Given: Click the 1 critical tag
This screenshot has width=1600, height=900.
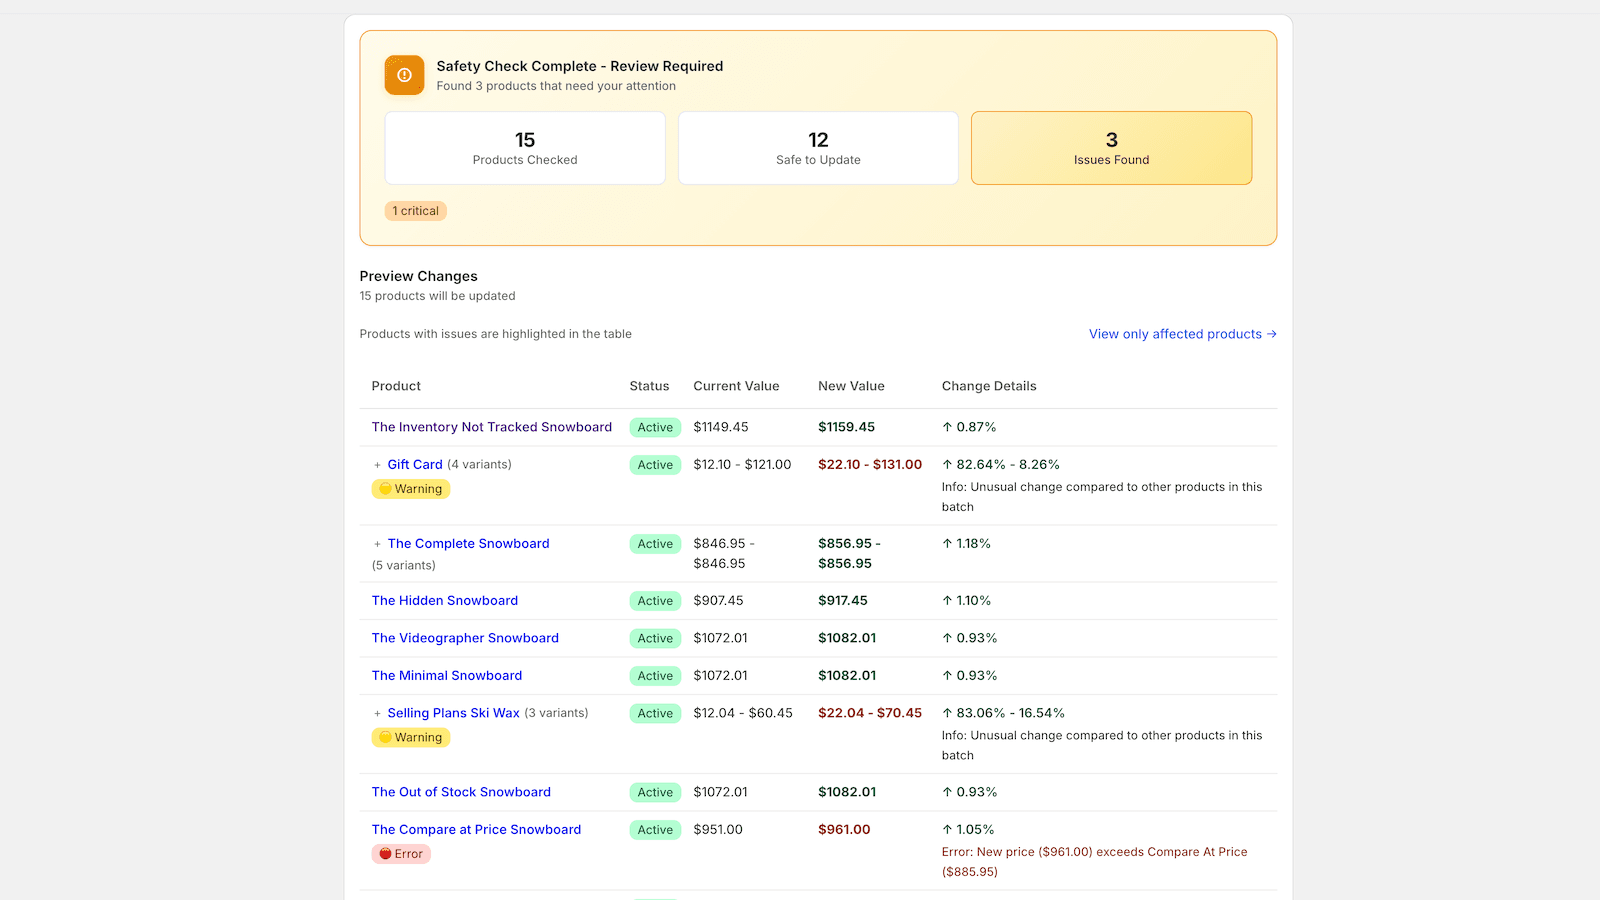Looking at the screenshot, I should click(416, 211).
